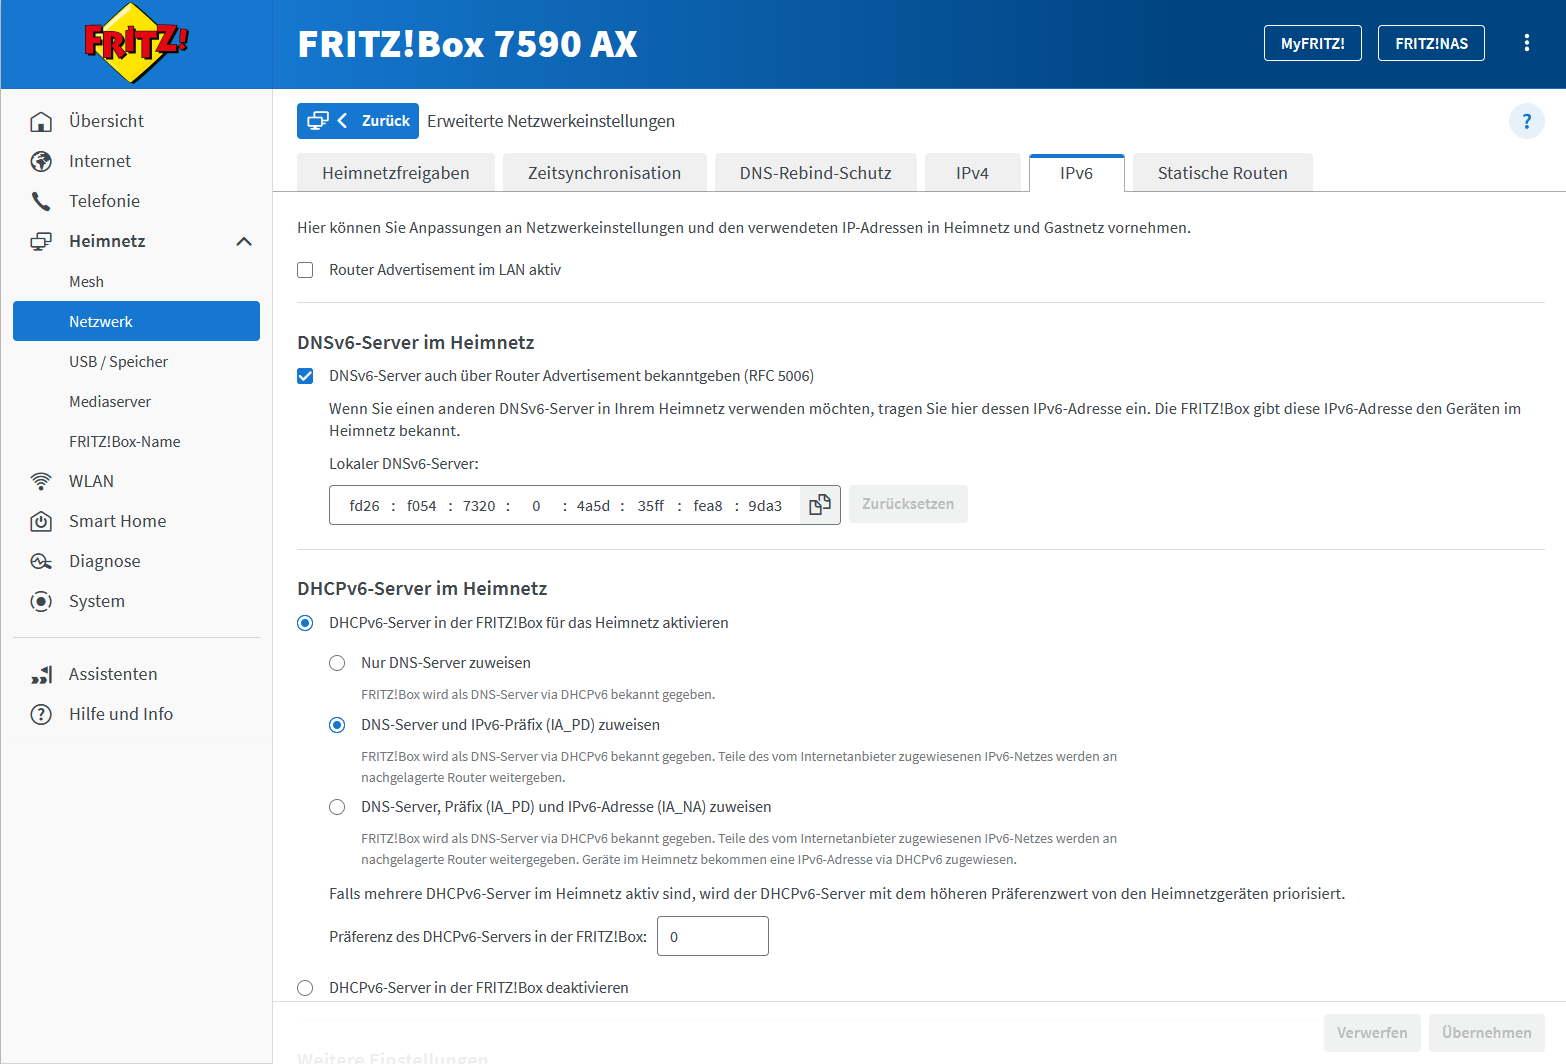Open the three-dot options menu

point(1526,43)
